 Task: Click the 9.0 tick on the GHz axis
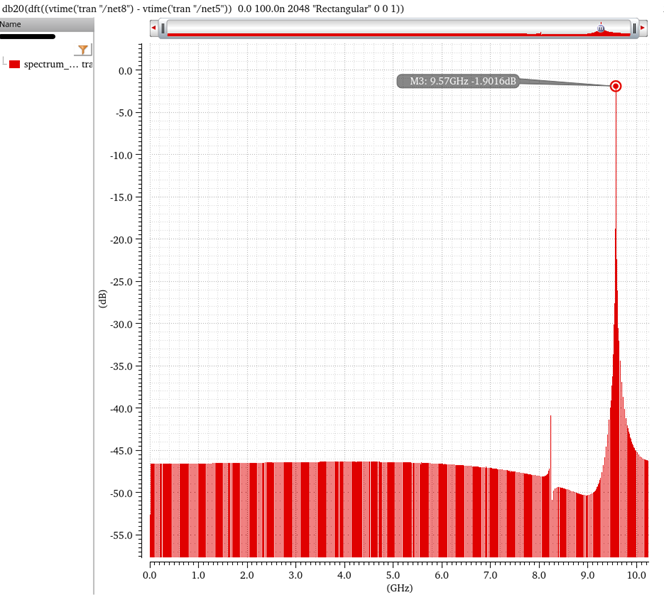(588, 575)
